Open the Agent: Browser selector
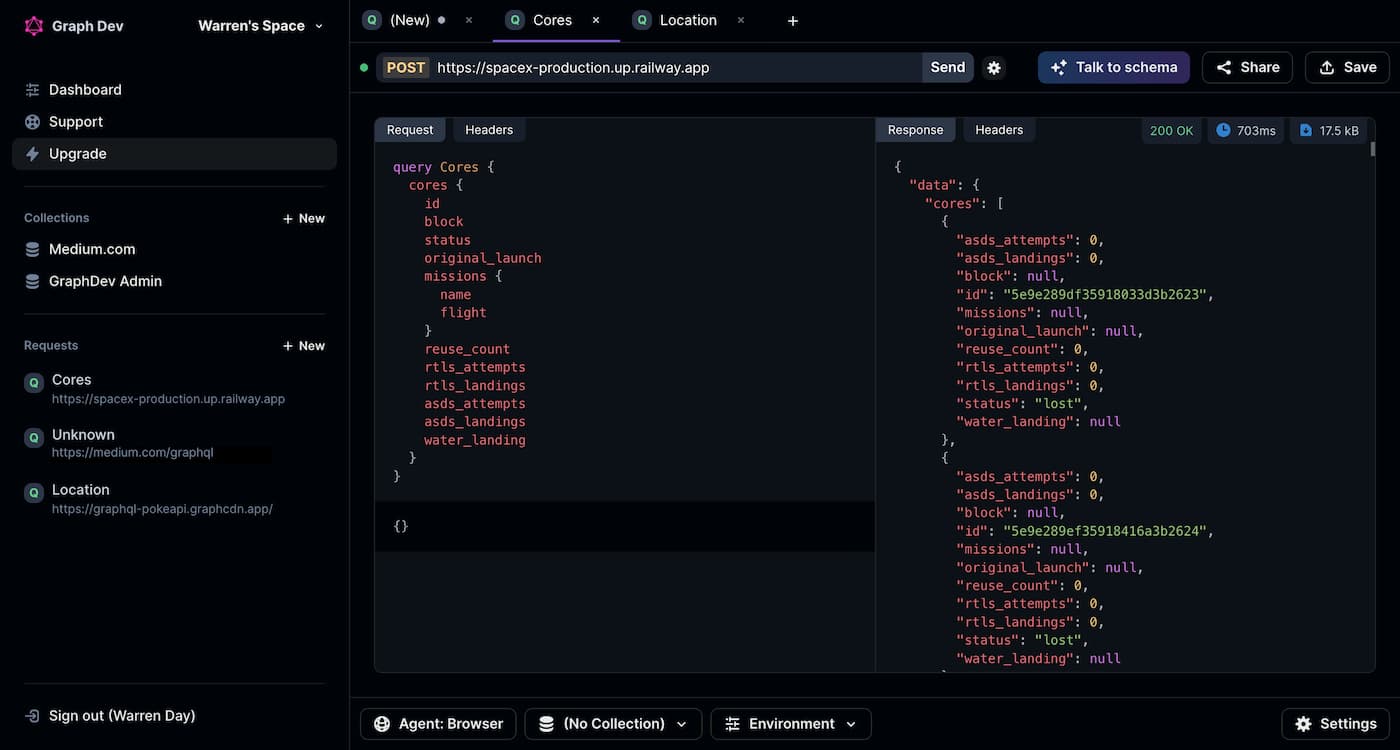 [x=438, y=724]
